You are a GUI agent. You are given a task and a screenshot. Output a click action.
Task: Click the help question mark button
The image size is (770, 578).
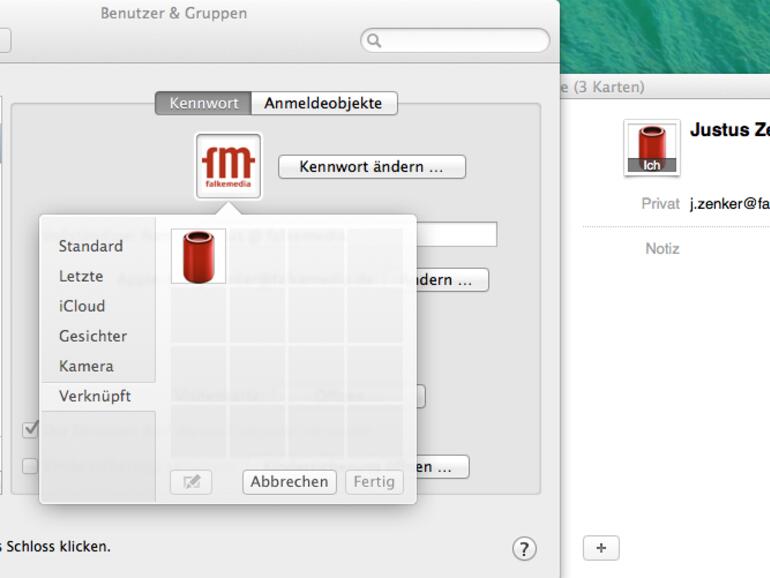pos(524,549)
